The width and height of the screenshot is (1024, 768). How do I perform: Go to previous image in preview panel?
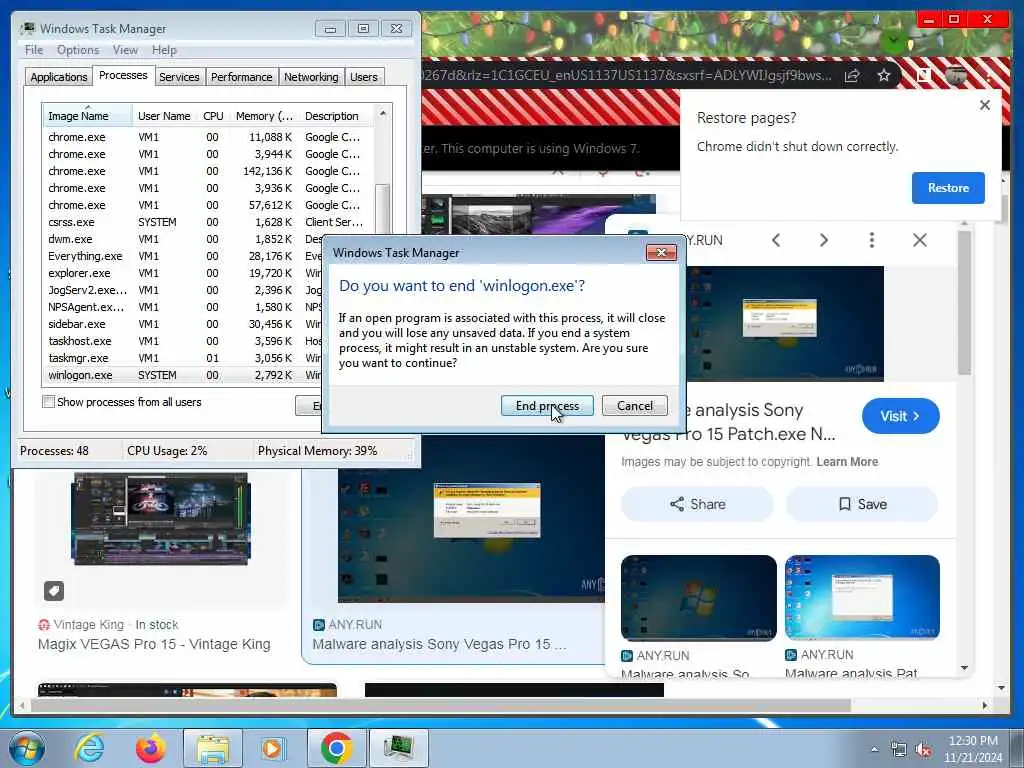click(776, 240)
